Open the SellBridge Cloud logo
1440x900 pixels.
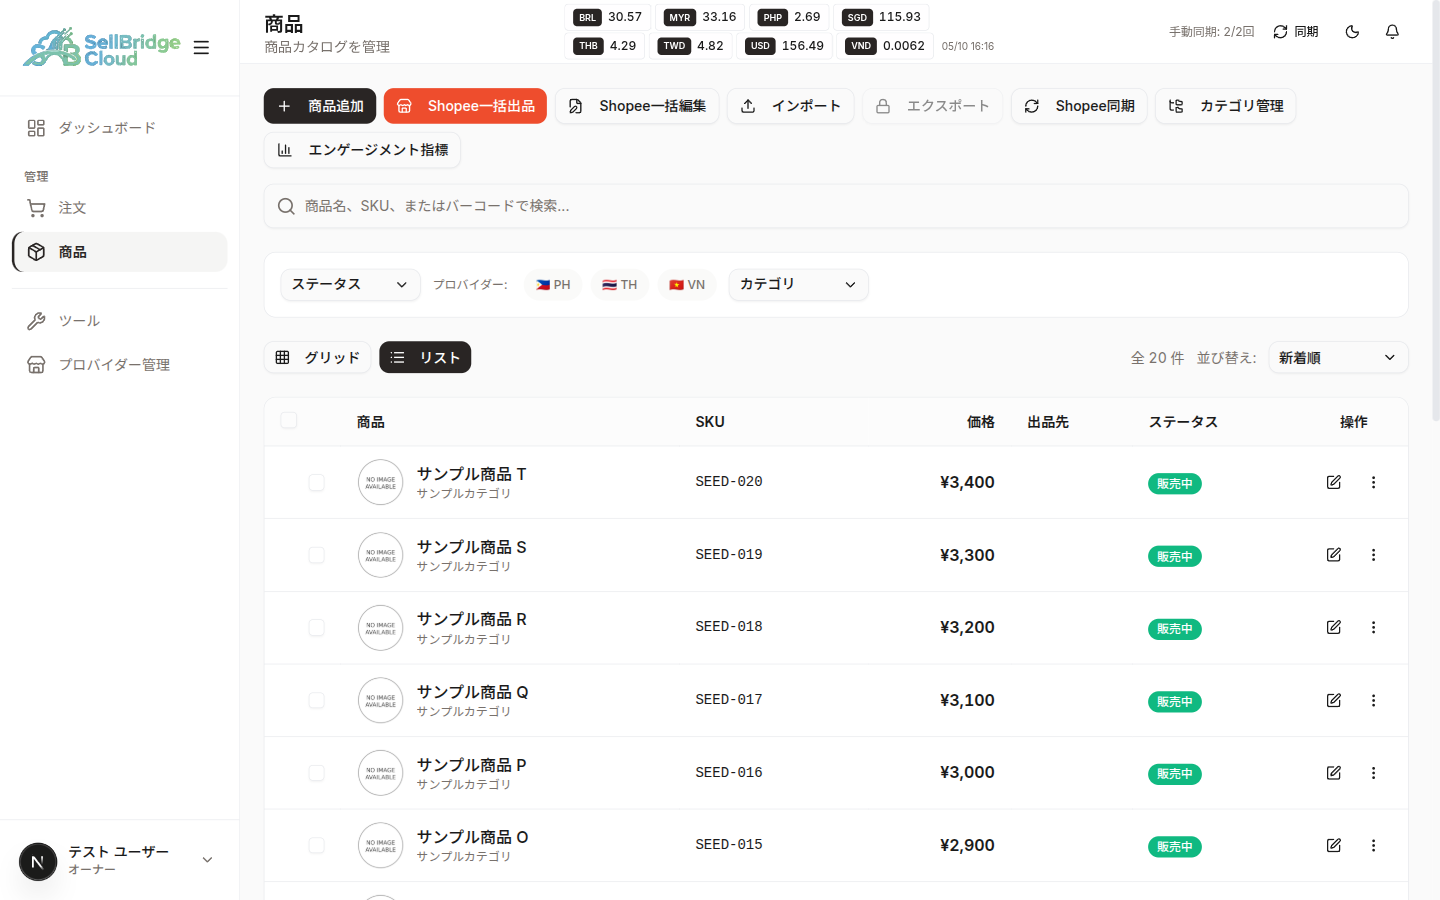click(x=102, y=47)
